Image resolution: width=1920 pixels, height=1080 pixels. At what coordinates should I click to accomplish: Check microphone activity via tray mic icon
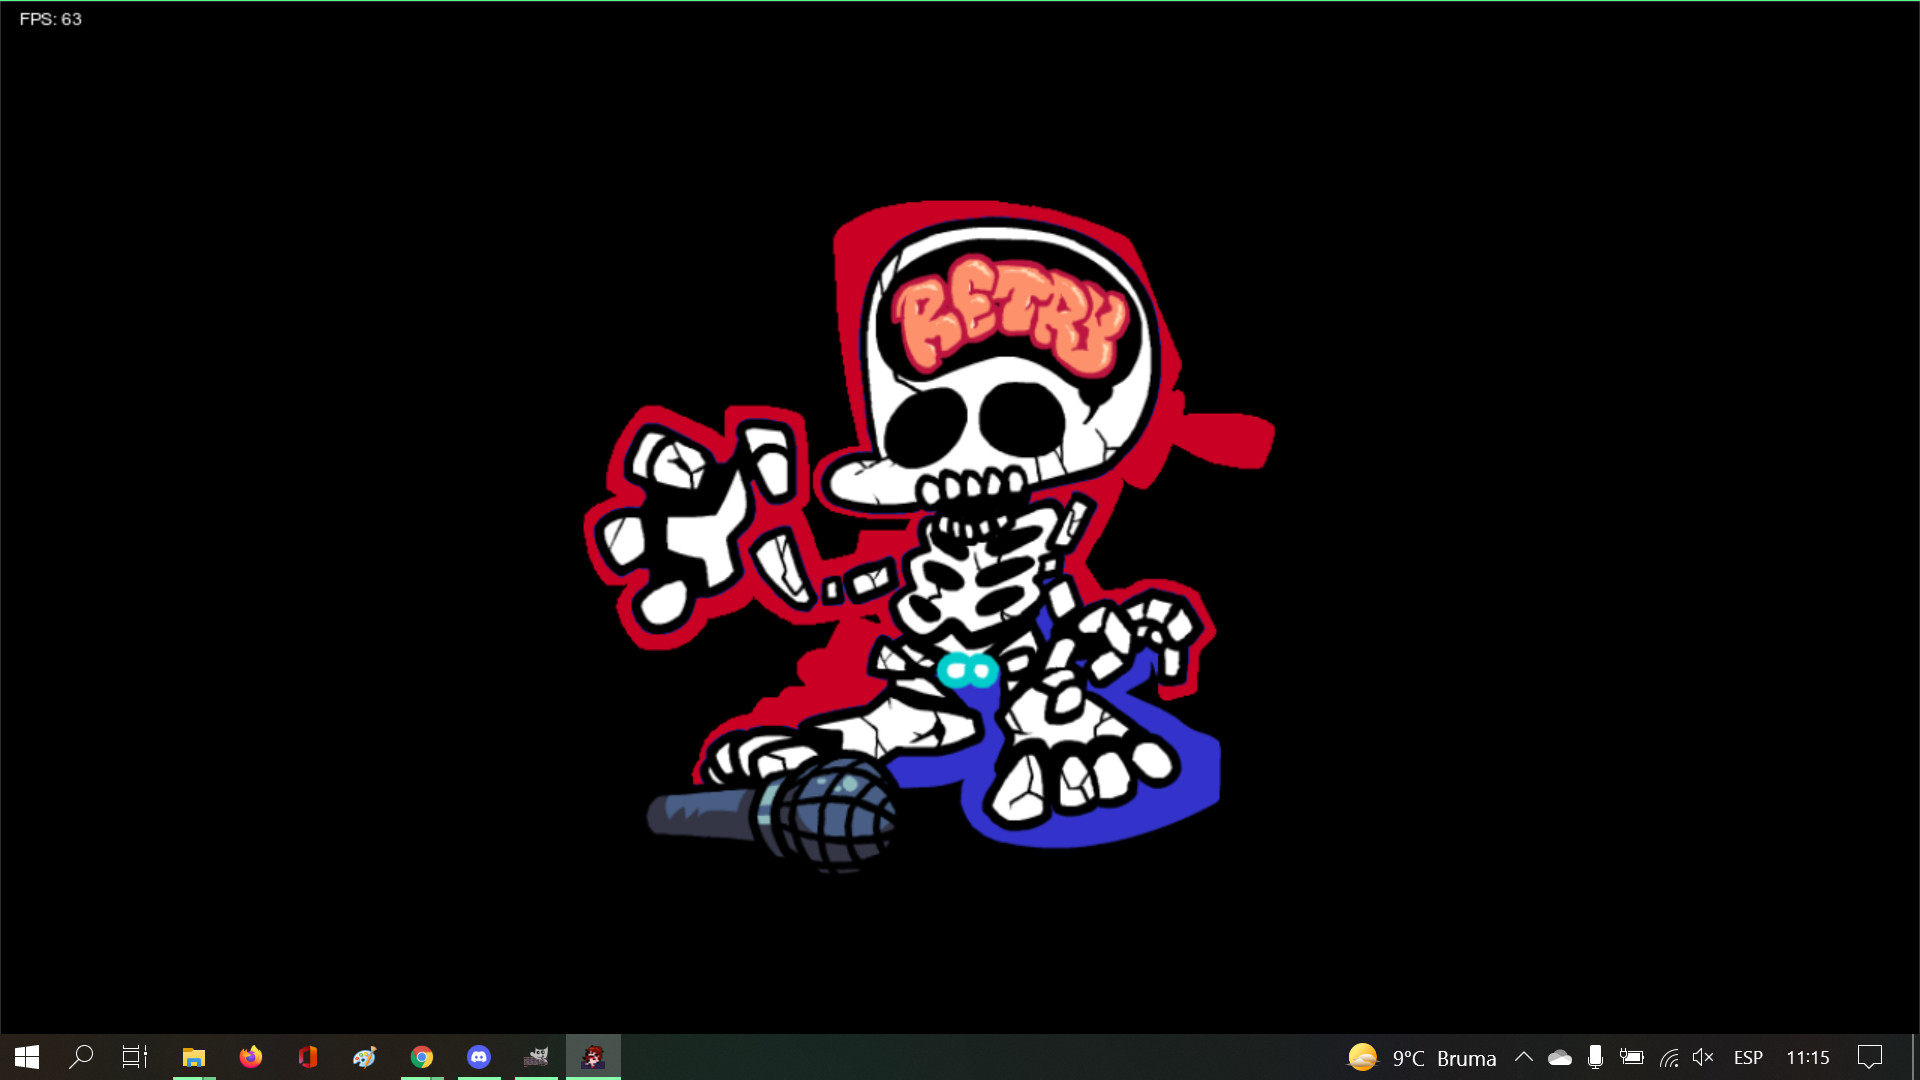point(1596,1057)
